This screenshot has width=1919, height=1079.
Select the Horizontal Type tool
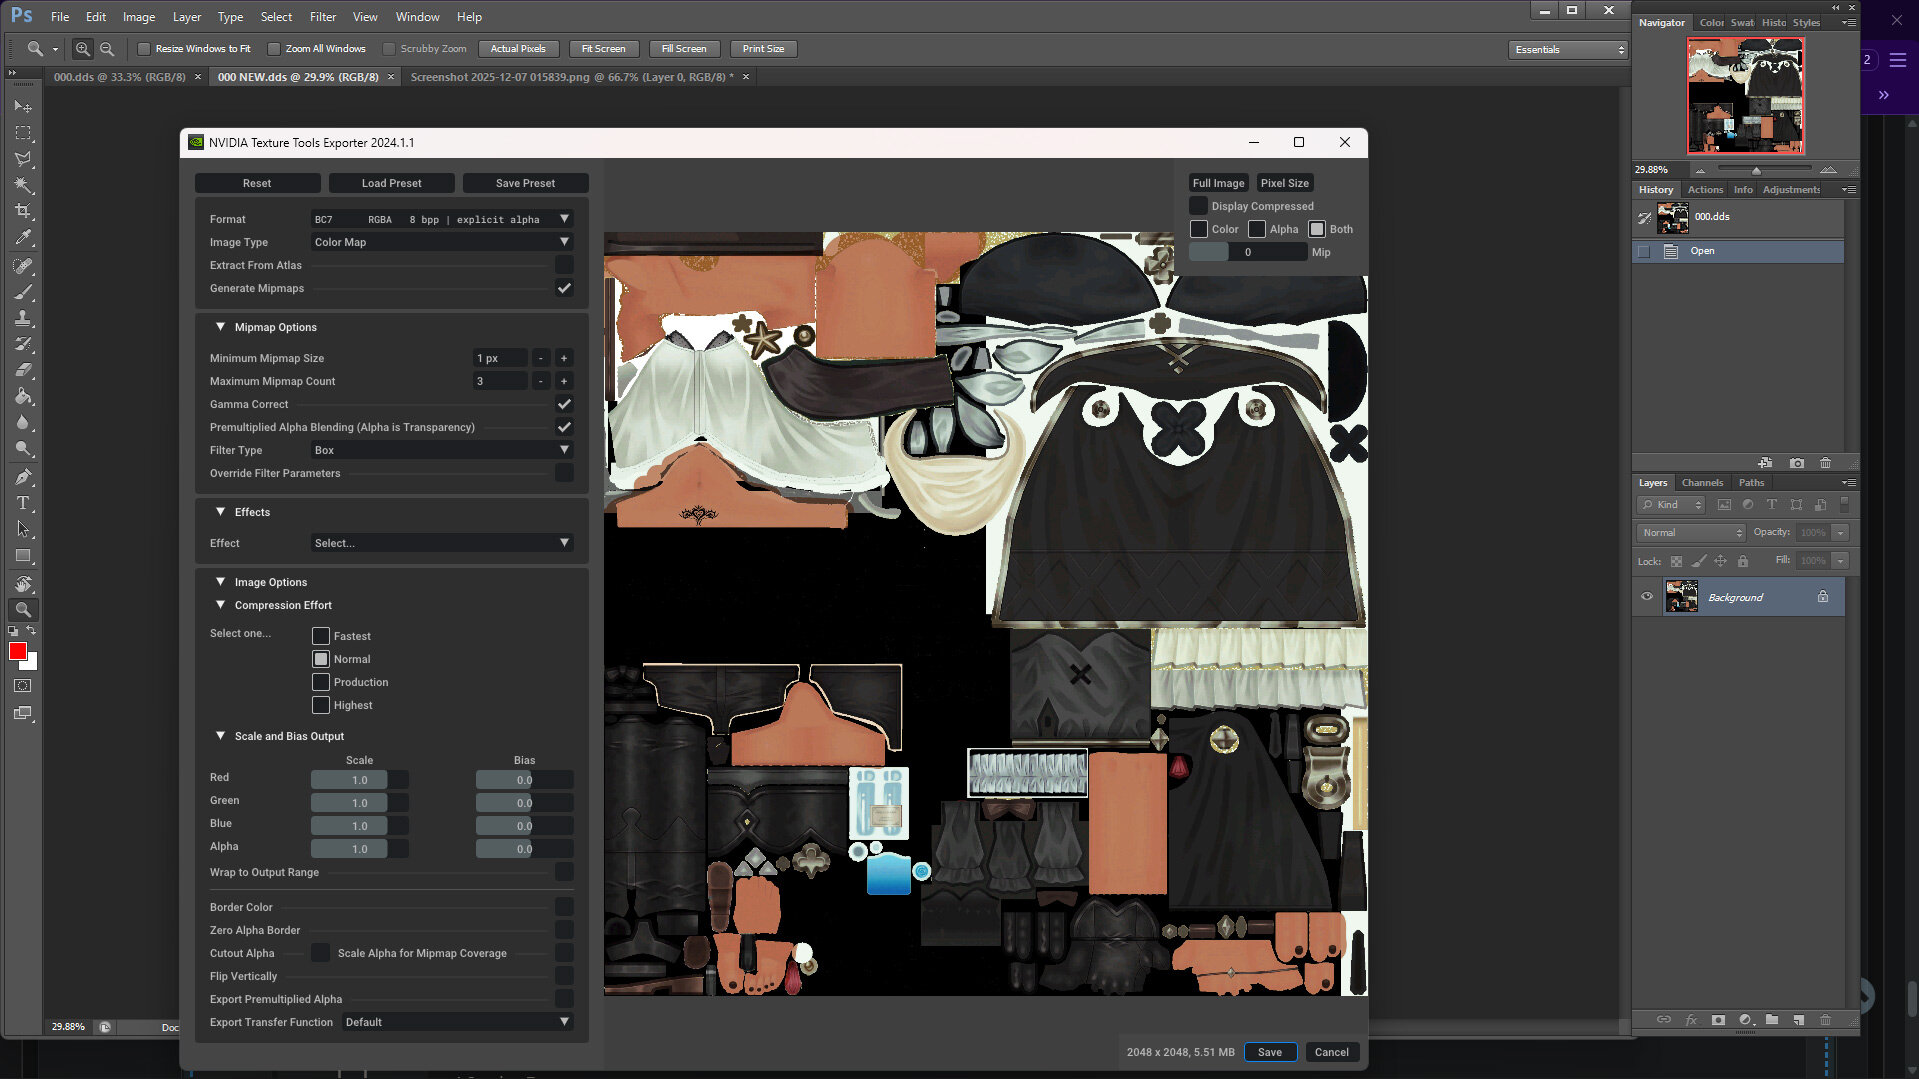(23, 503)
